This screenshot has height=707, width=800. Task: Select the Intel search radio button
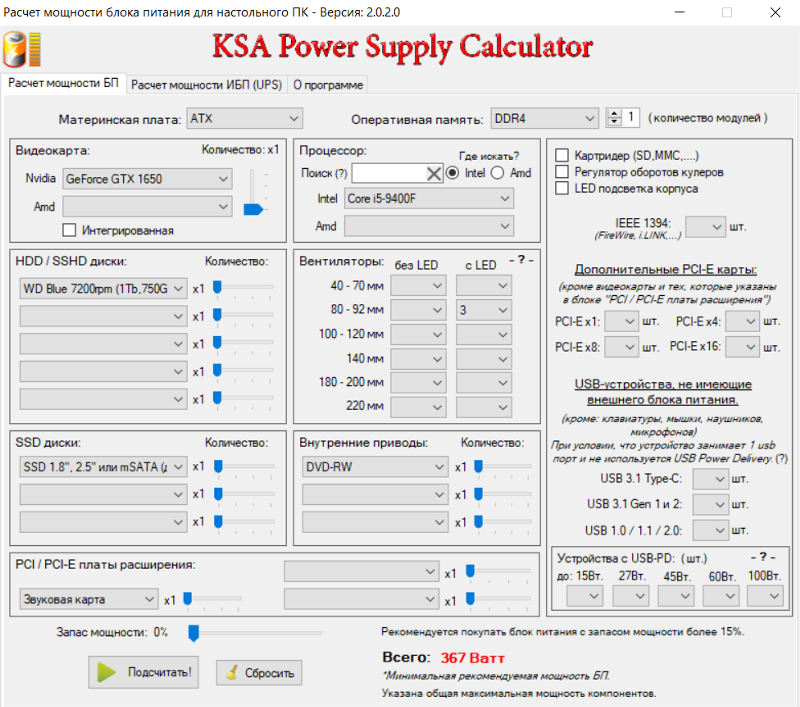pos(452,173)
